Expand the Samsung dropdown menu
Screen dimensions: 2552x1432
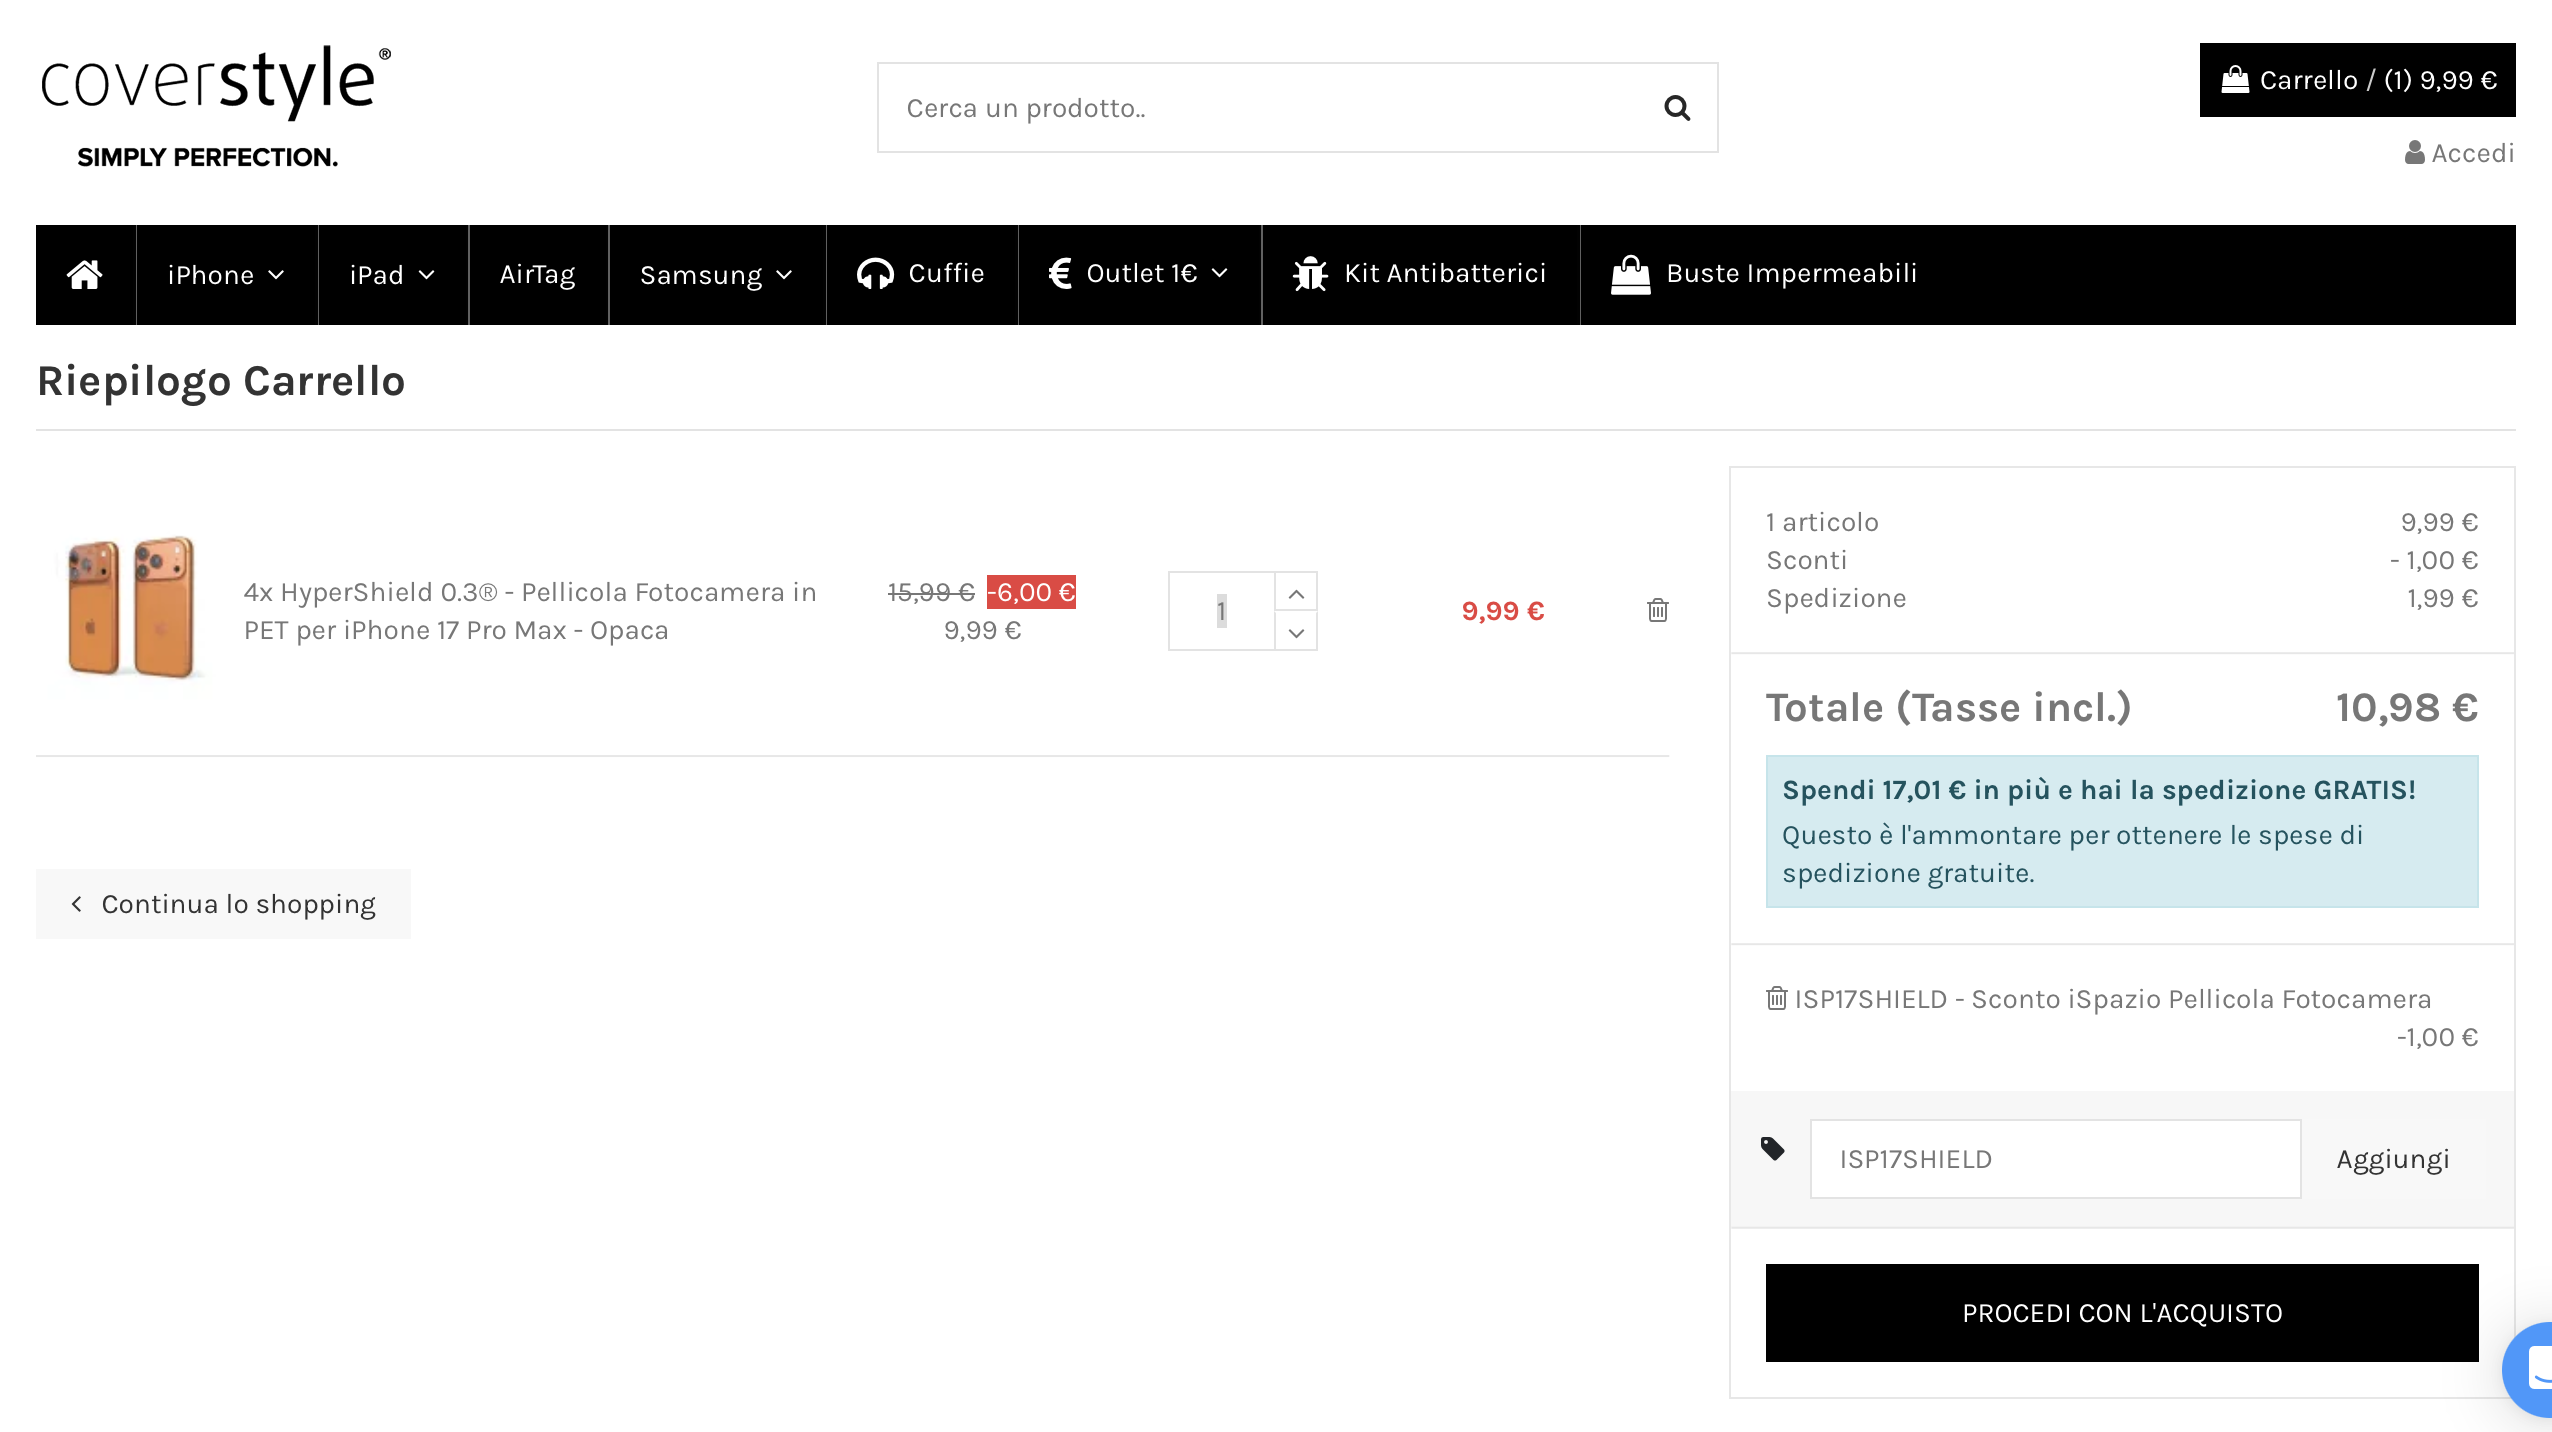click(716, 275)
